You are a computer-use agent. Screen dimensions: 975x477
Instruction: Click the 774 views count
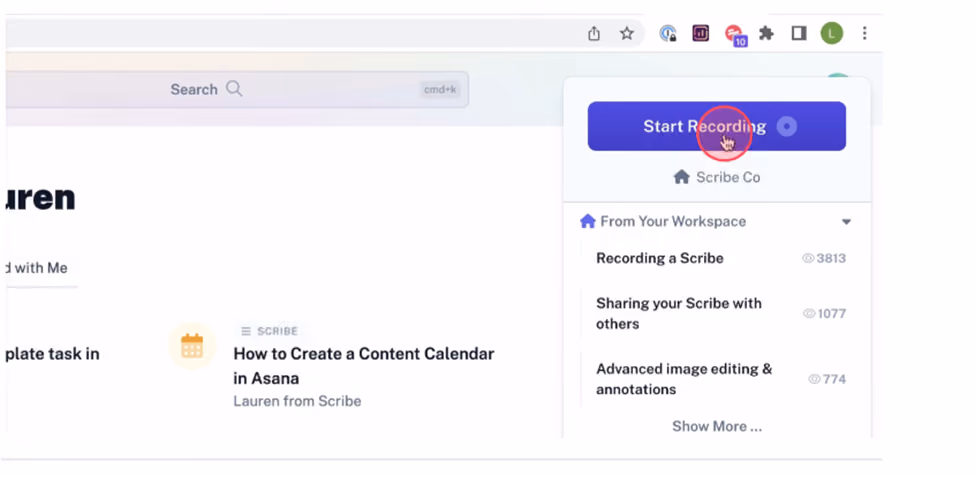point(827,379)
